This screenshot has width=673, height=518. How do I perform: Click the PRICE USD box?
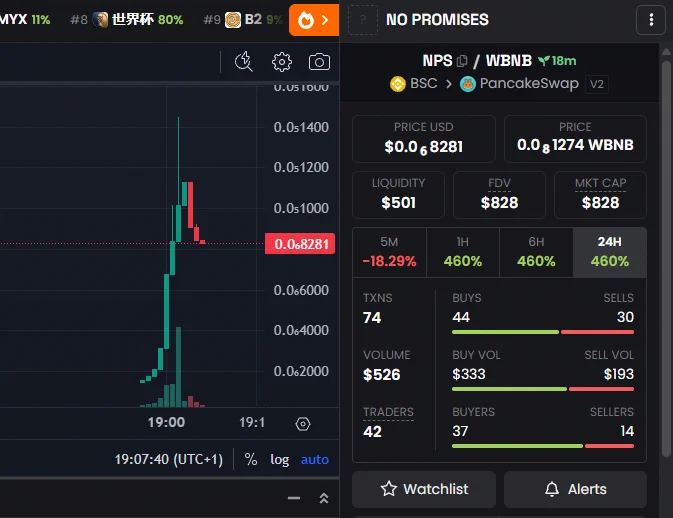click(x=424, y=139)
